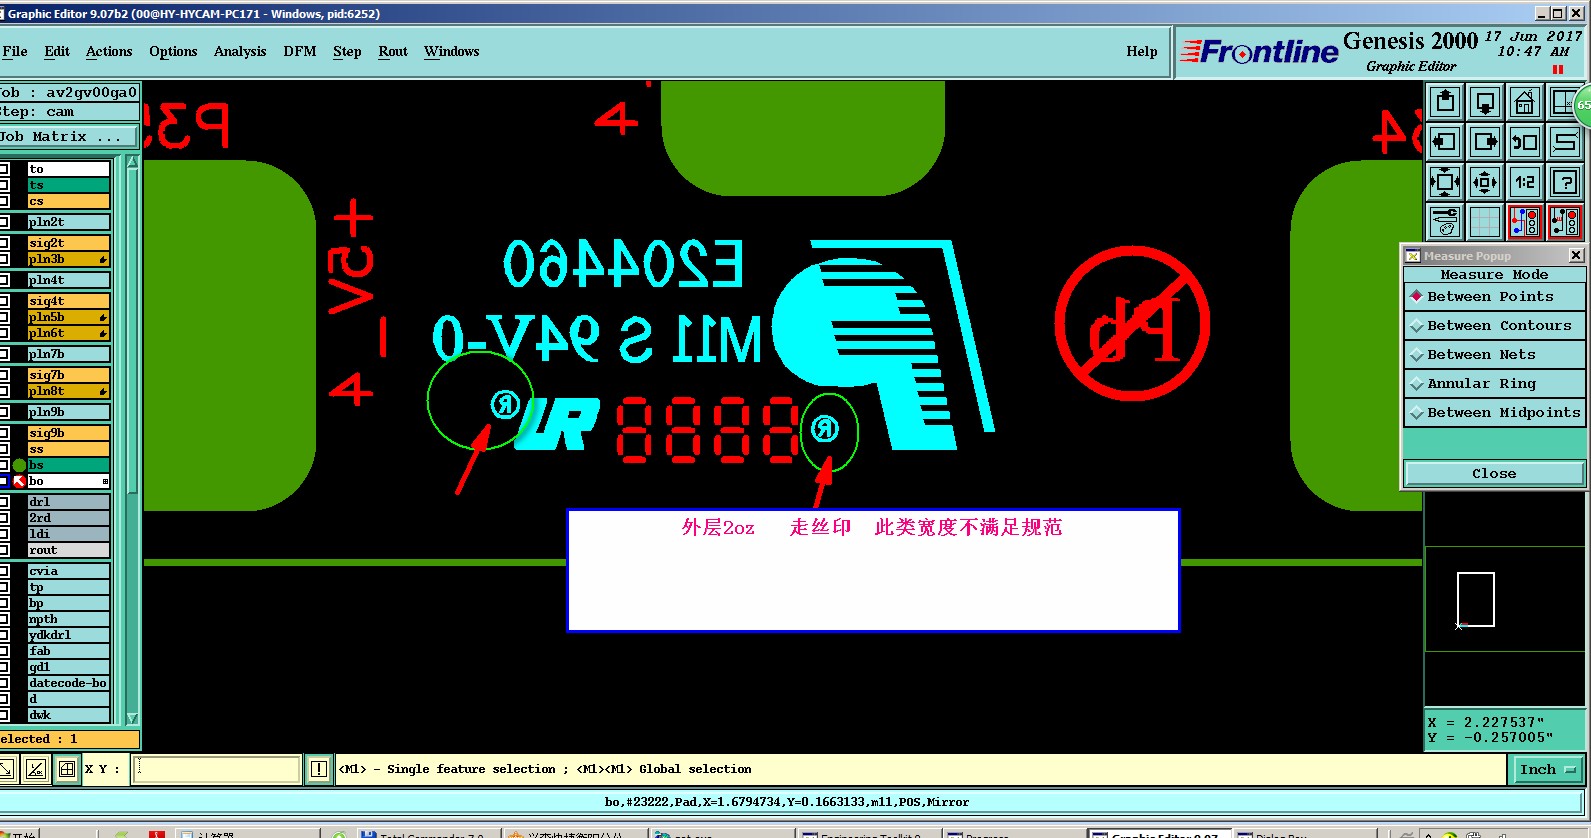
Task: Click the grid display icon
Action: (1485, 222)
